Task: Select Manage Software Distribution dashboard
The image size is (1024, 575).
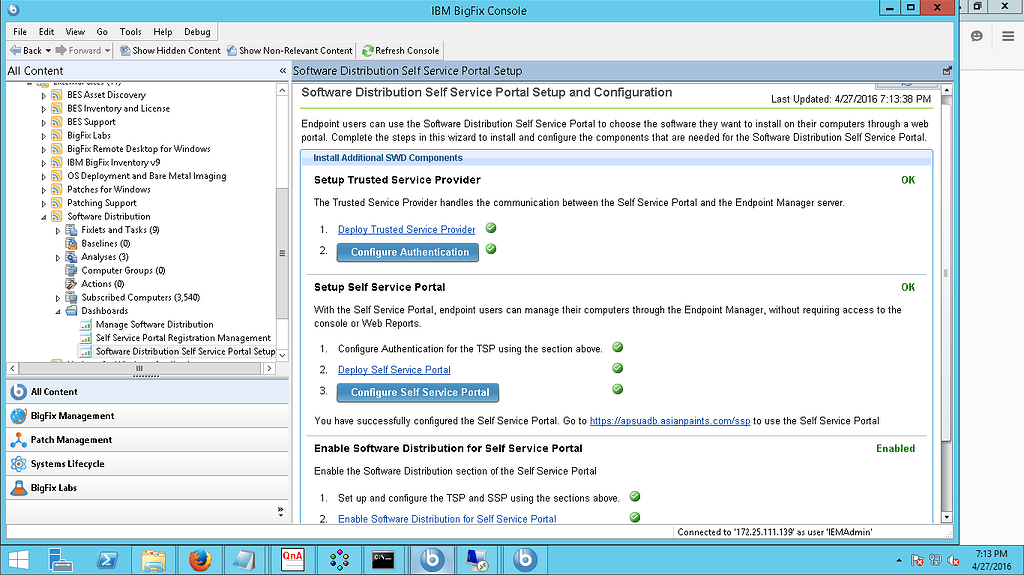Action: [154, 325]
